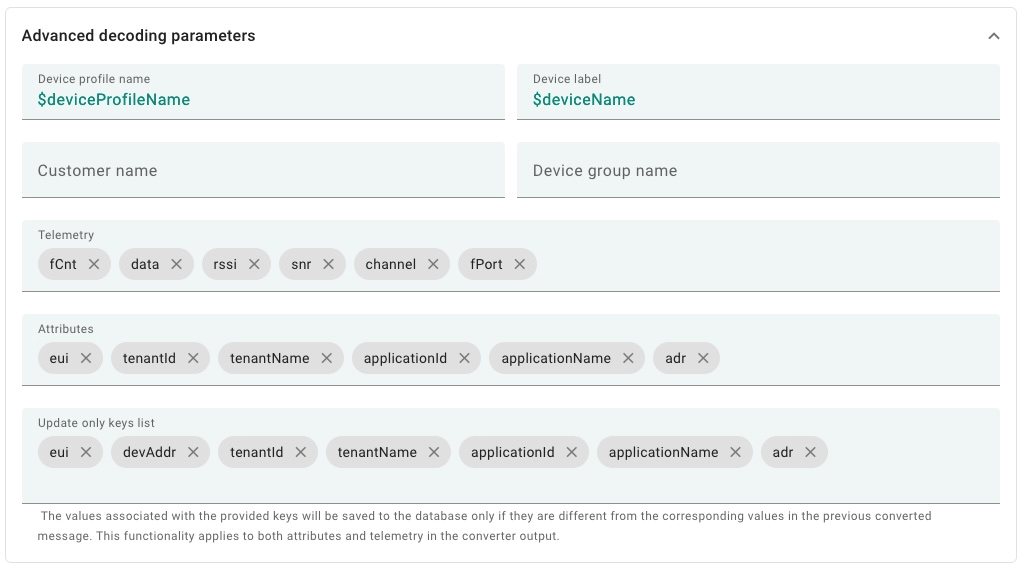This screenshot has height=572, width=1022.
Task: Remove eui chip from Attributes
Action: tap(86, 358)
